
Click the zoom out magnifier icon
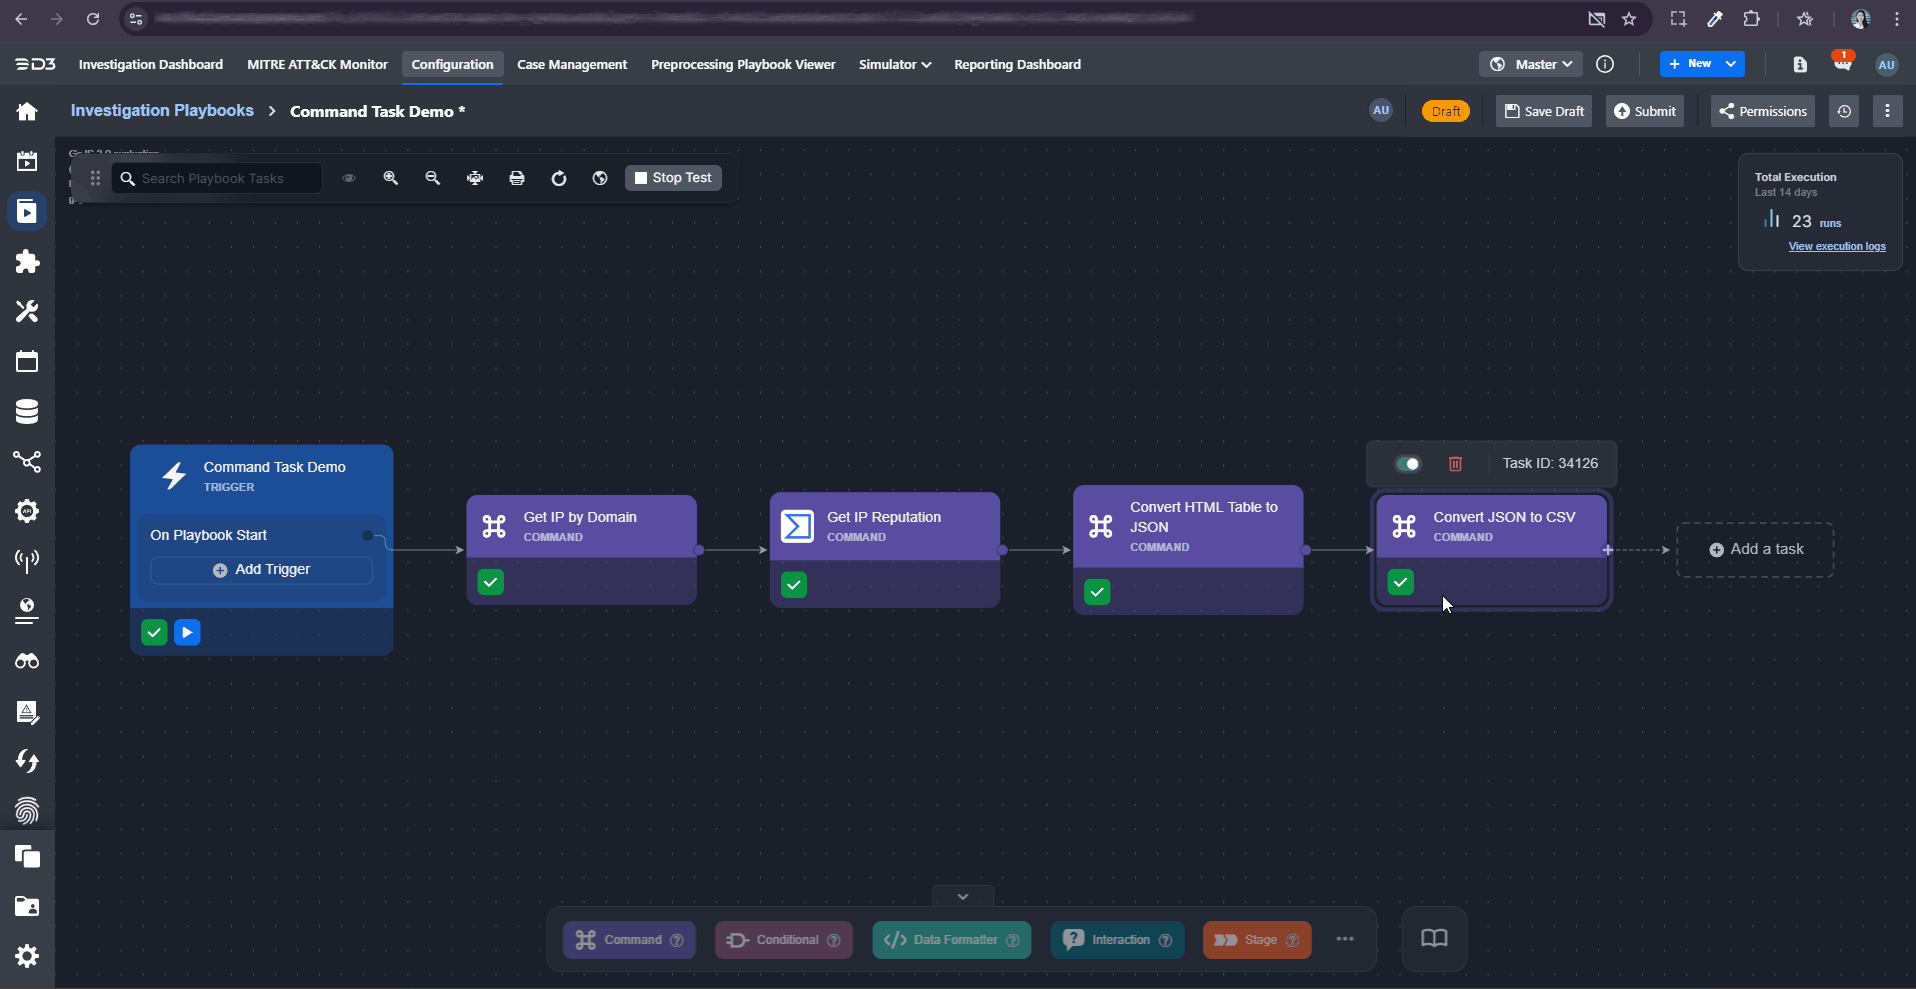click(432, 178)
